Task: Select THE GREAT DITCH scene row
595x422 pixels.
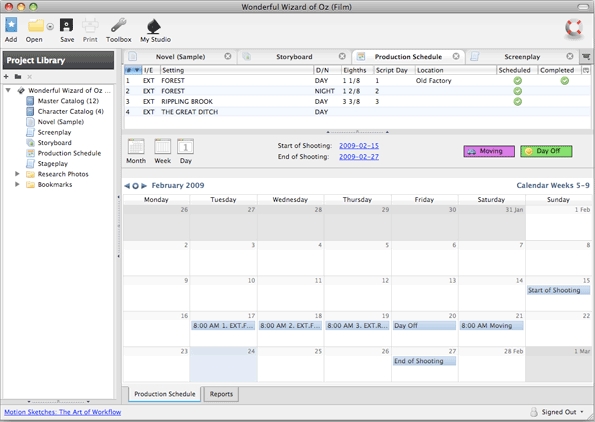Action: (x=357, y=112)
